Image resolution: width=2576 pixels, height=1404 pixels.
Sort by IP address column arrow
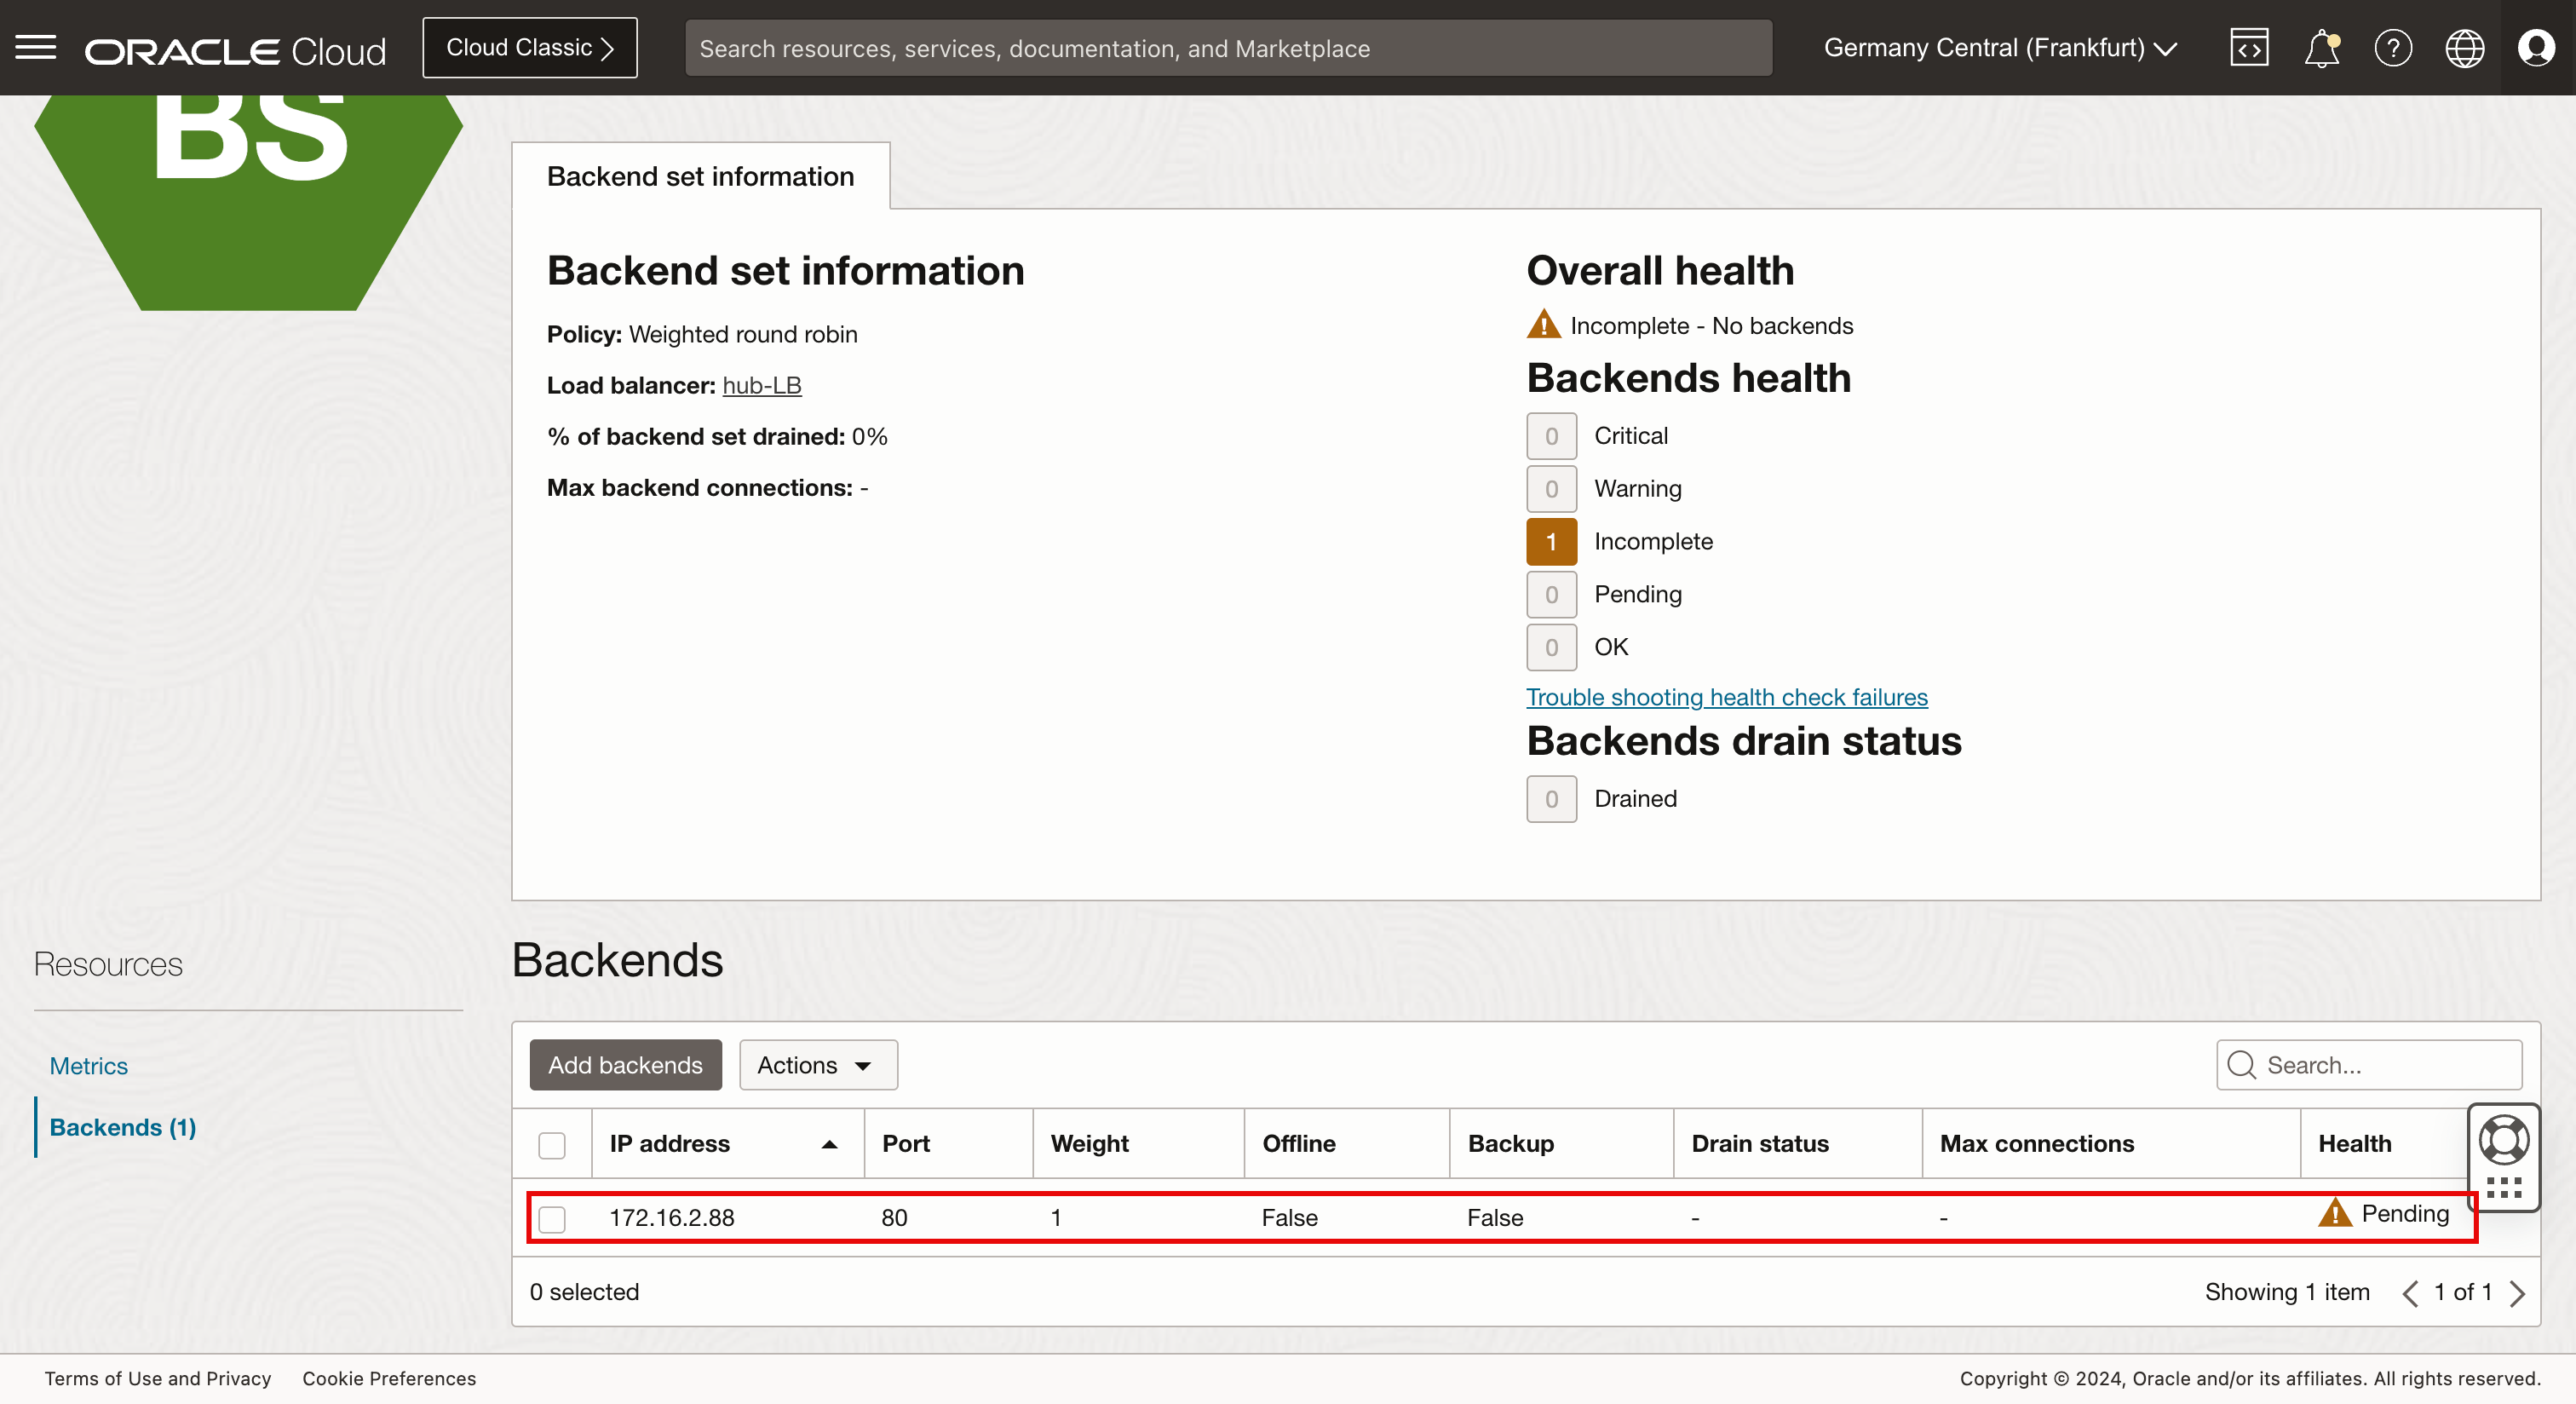(829, 1144)
